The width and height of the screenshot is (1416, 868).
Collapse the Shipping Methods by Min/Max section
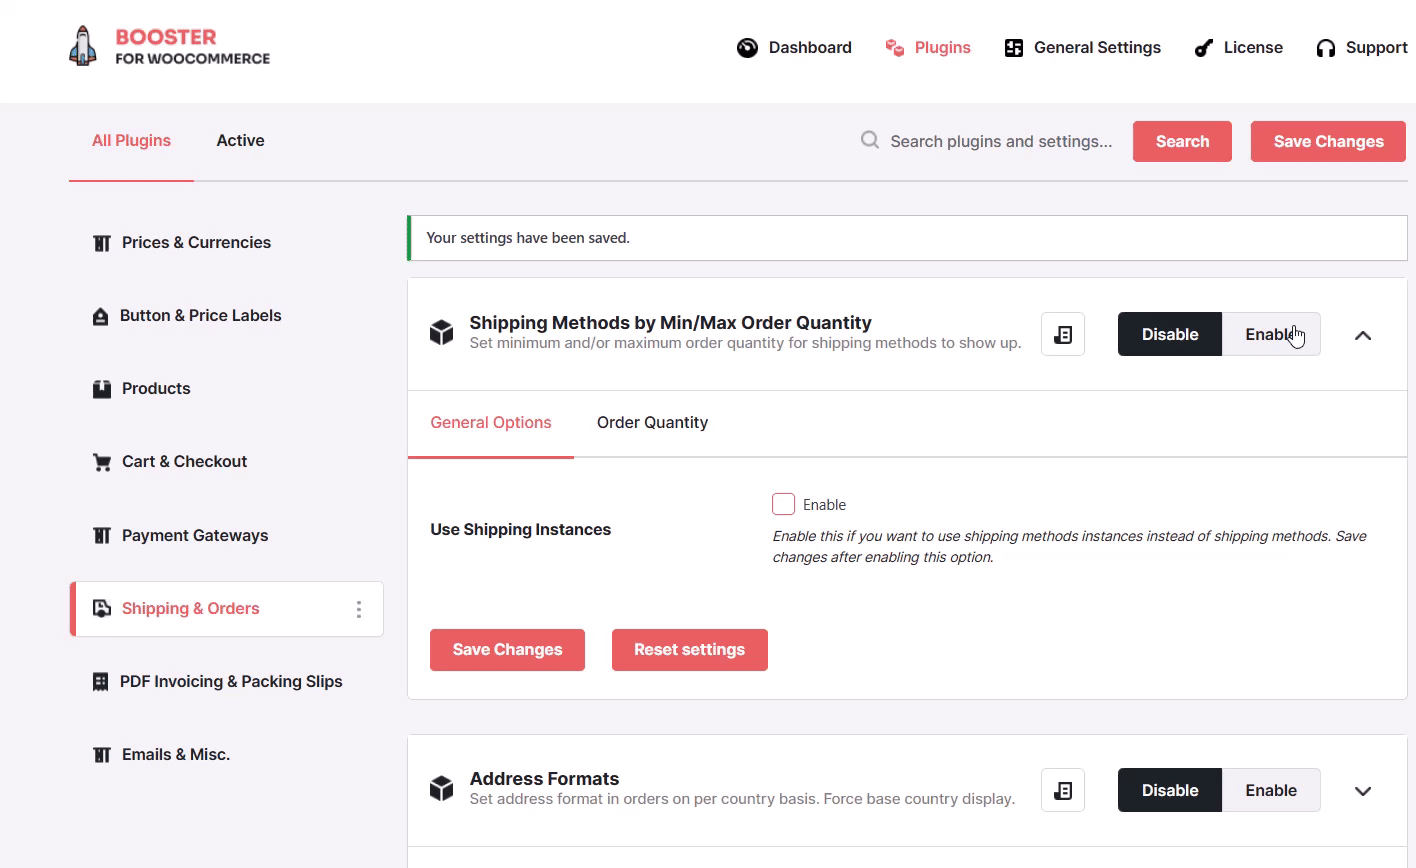[1363, 336]
